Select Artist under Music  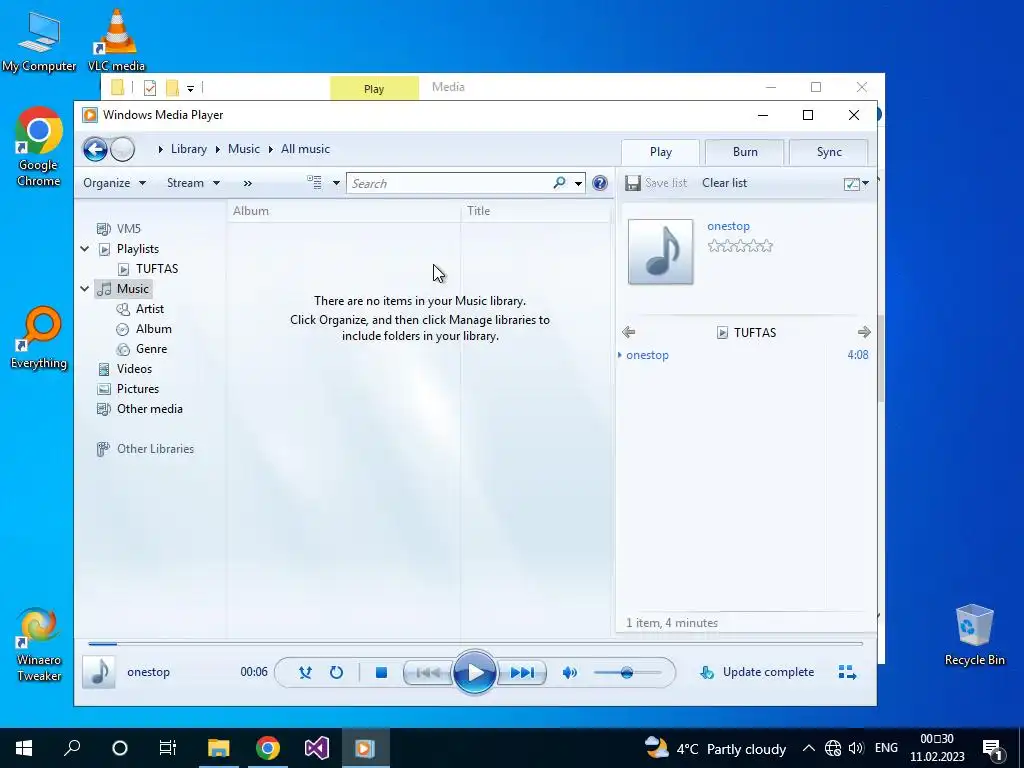click(150, 309)
